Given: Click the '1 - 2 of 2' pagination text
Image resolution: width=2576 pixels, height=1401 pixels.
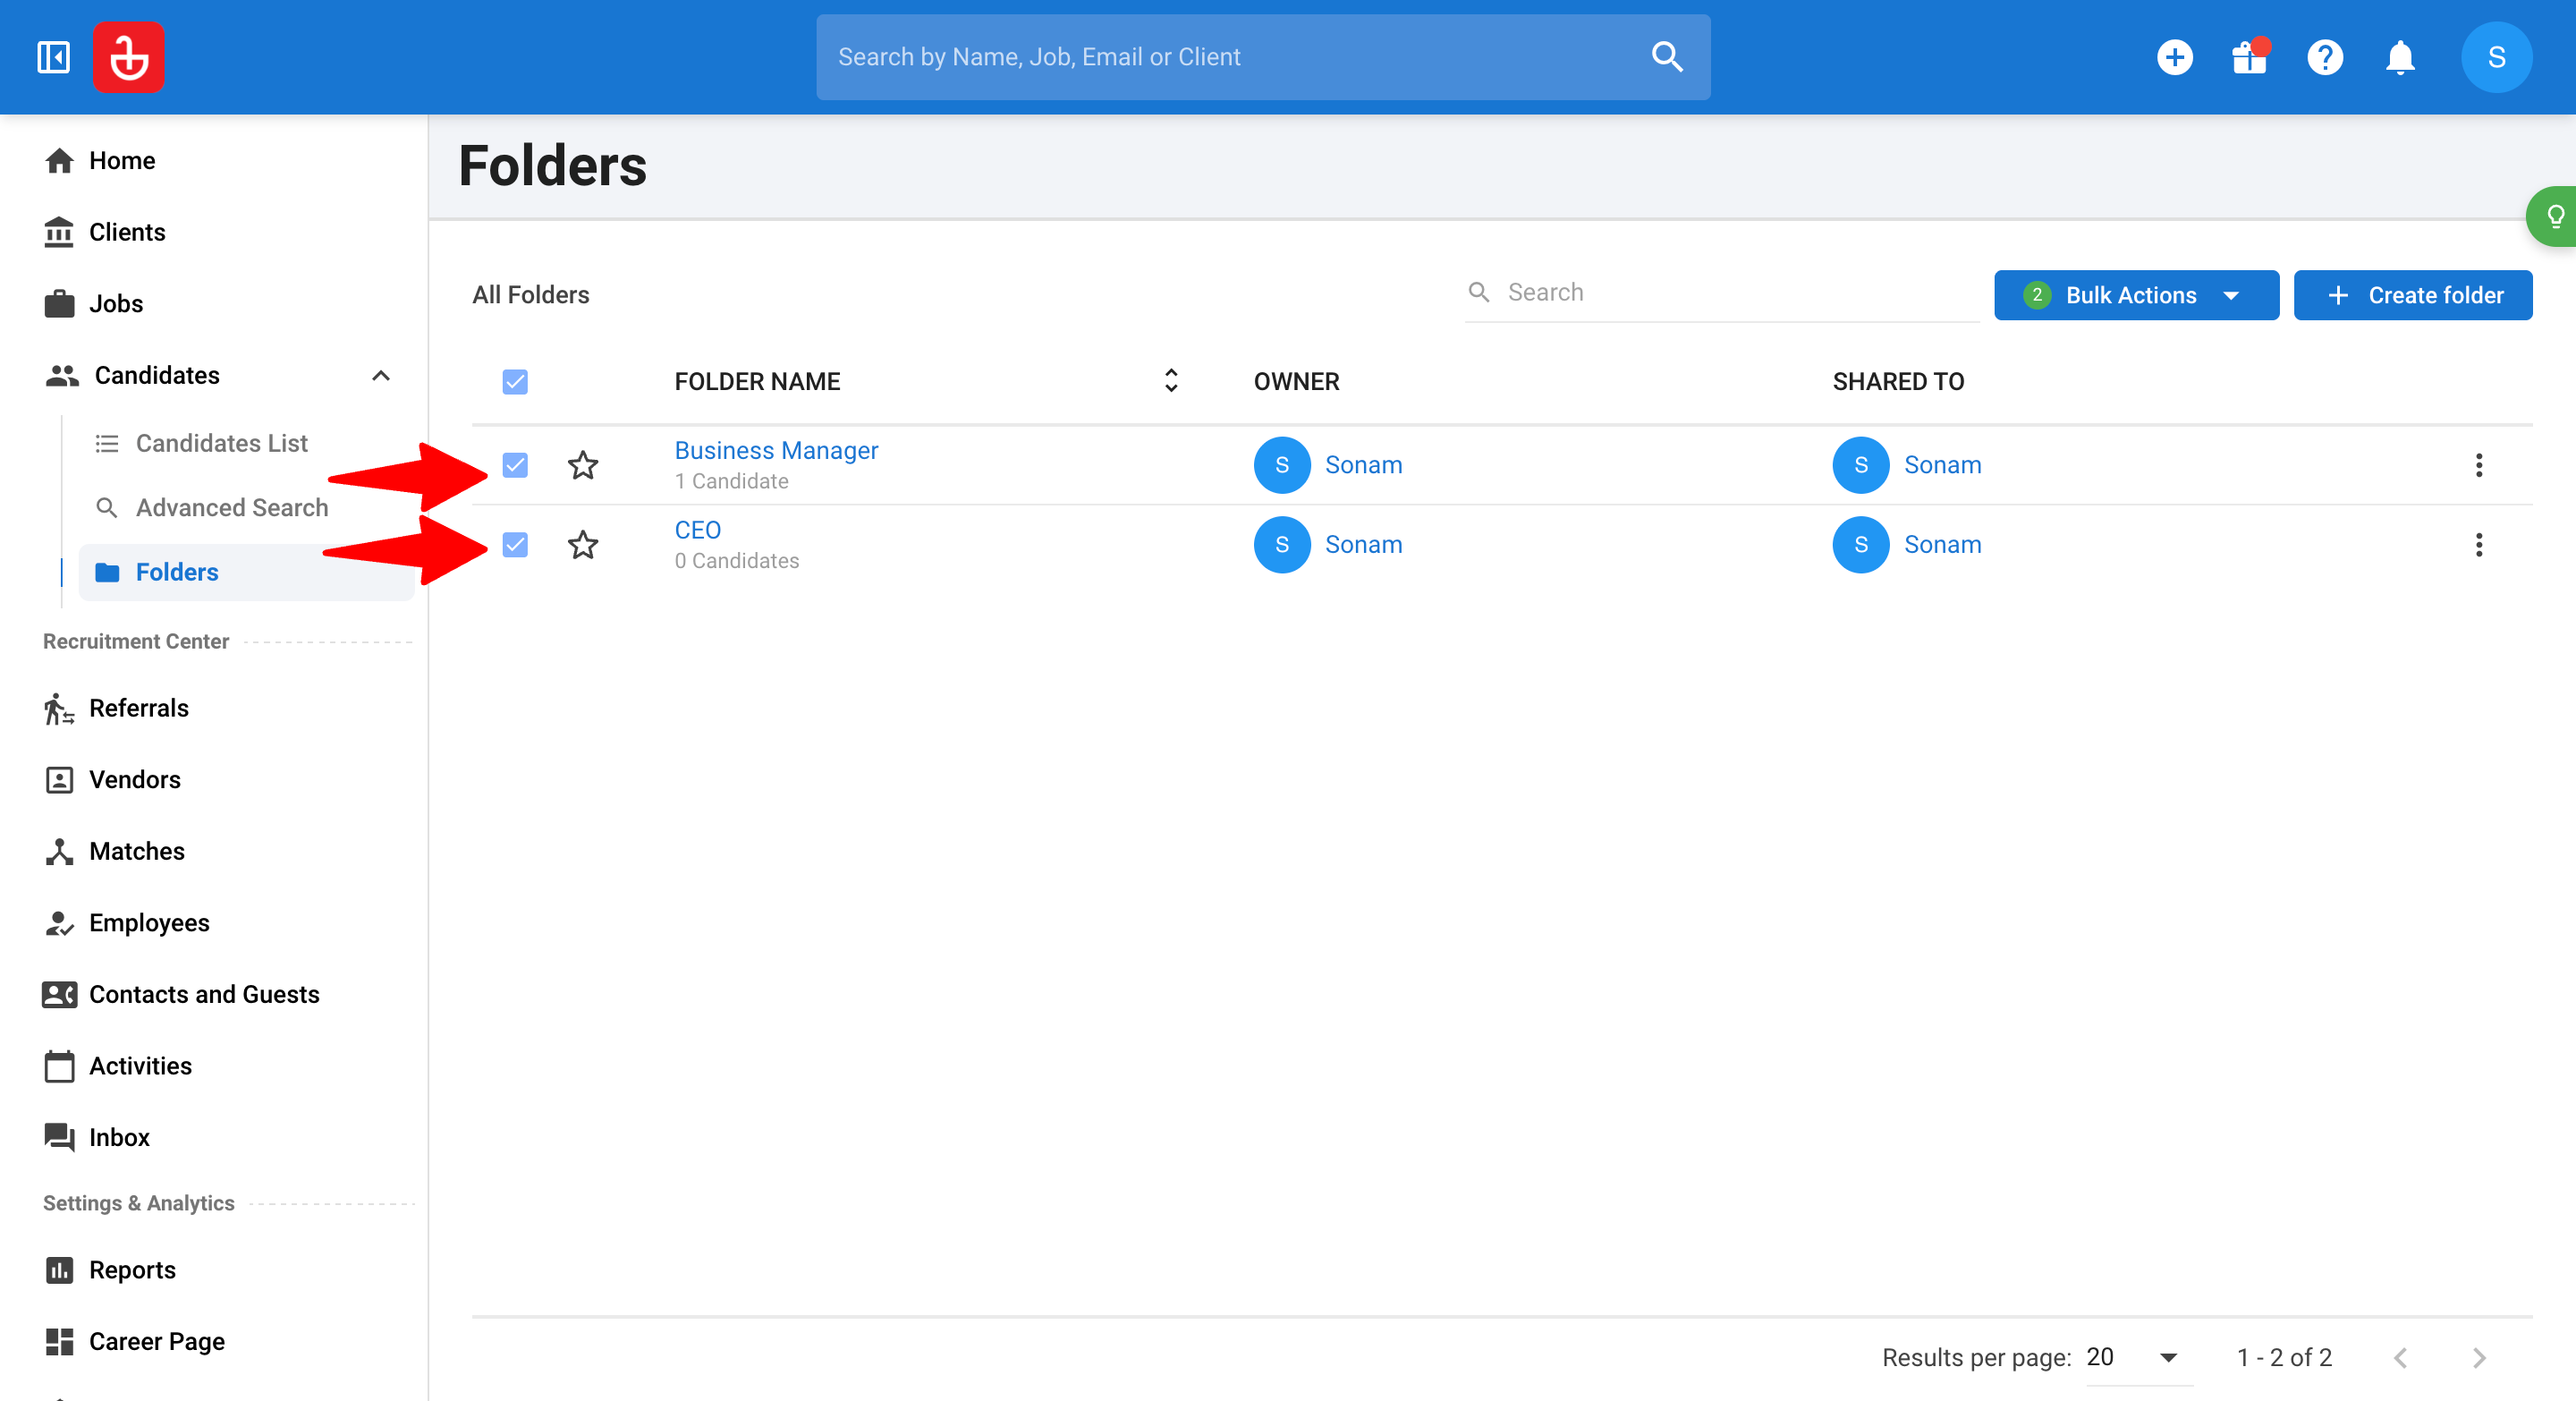Looking at the screenshot, I should (x=2284, y=1357).
